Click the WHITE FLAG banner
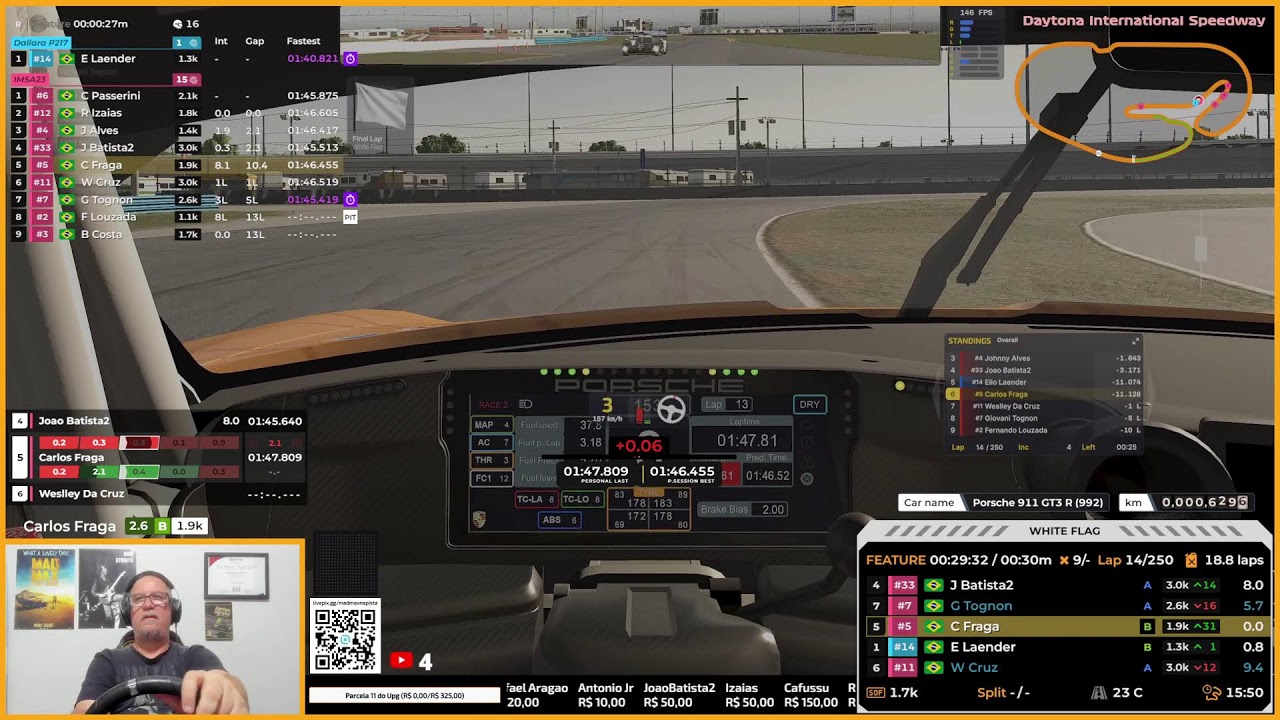 (x=1065, y=531)
